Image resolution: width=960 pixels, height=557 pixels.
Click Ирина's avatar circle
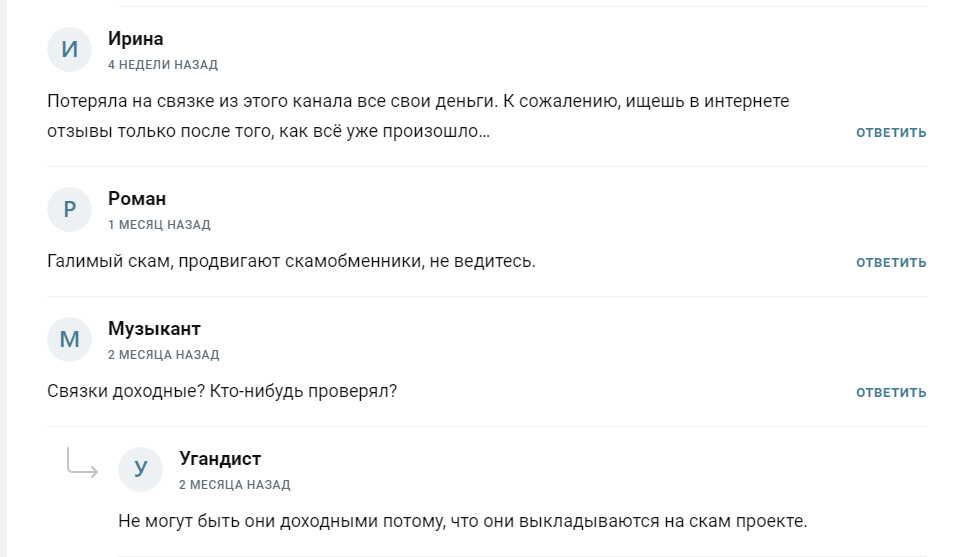69,50
